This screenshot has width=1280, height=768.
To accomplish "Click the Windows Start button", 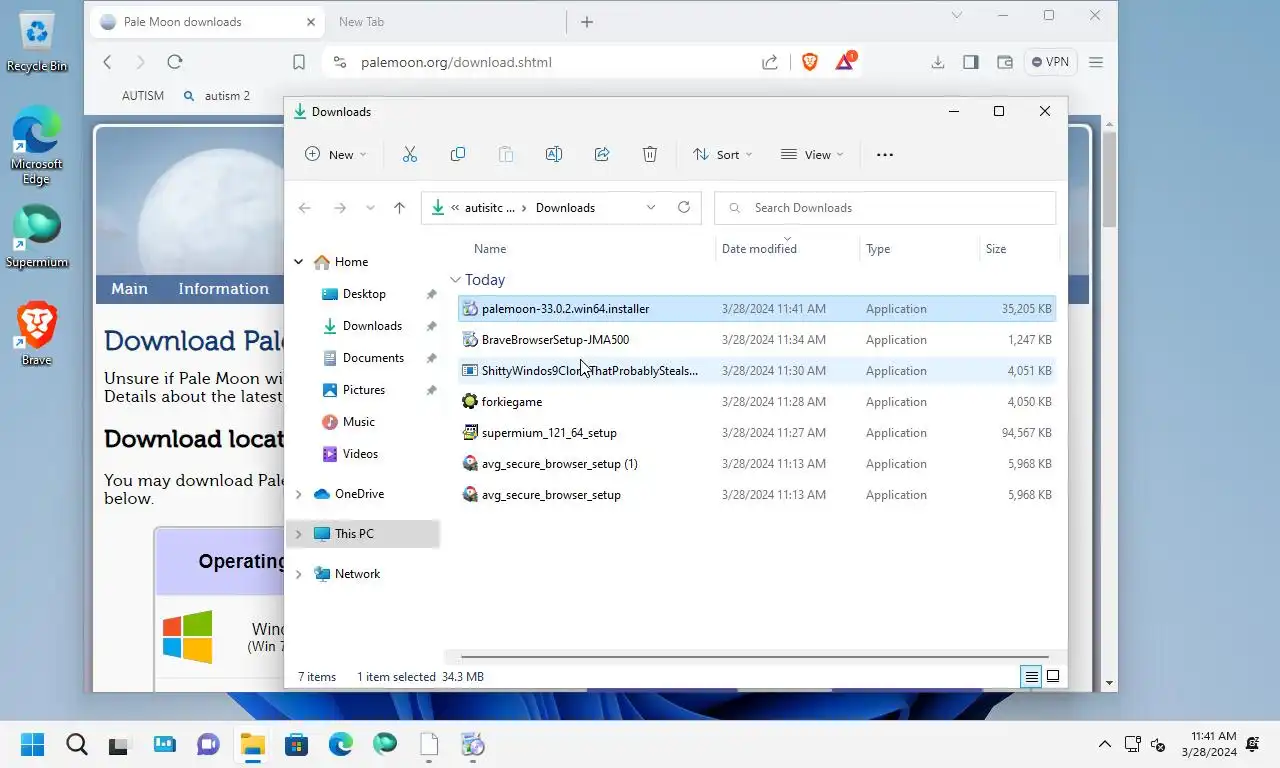I will (32, 745).
